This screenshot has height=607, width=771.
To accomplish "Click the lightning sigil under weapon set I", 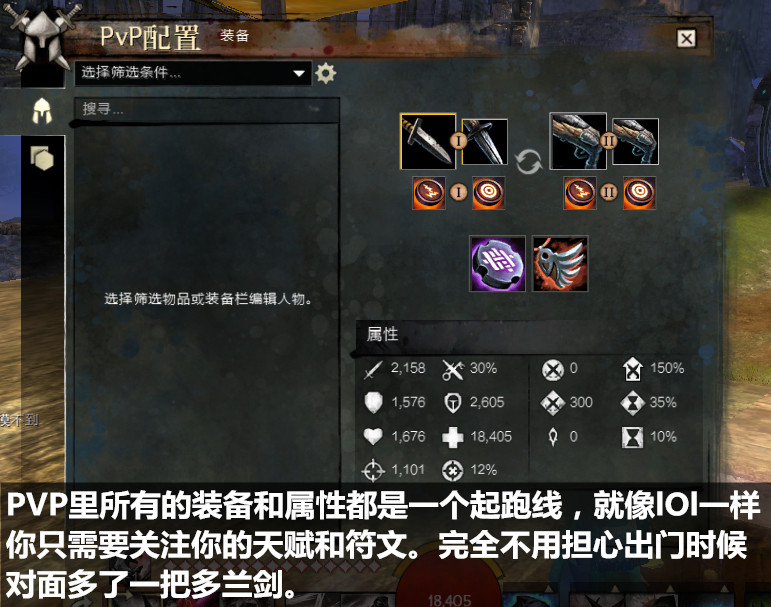I will (x=429, y=192).
